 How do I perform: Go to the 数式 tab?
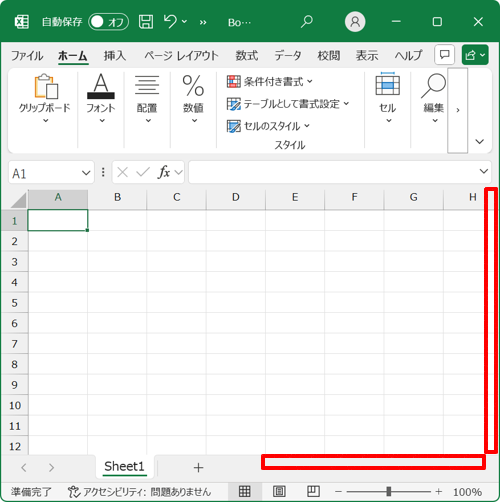(247, 55)
